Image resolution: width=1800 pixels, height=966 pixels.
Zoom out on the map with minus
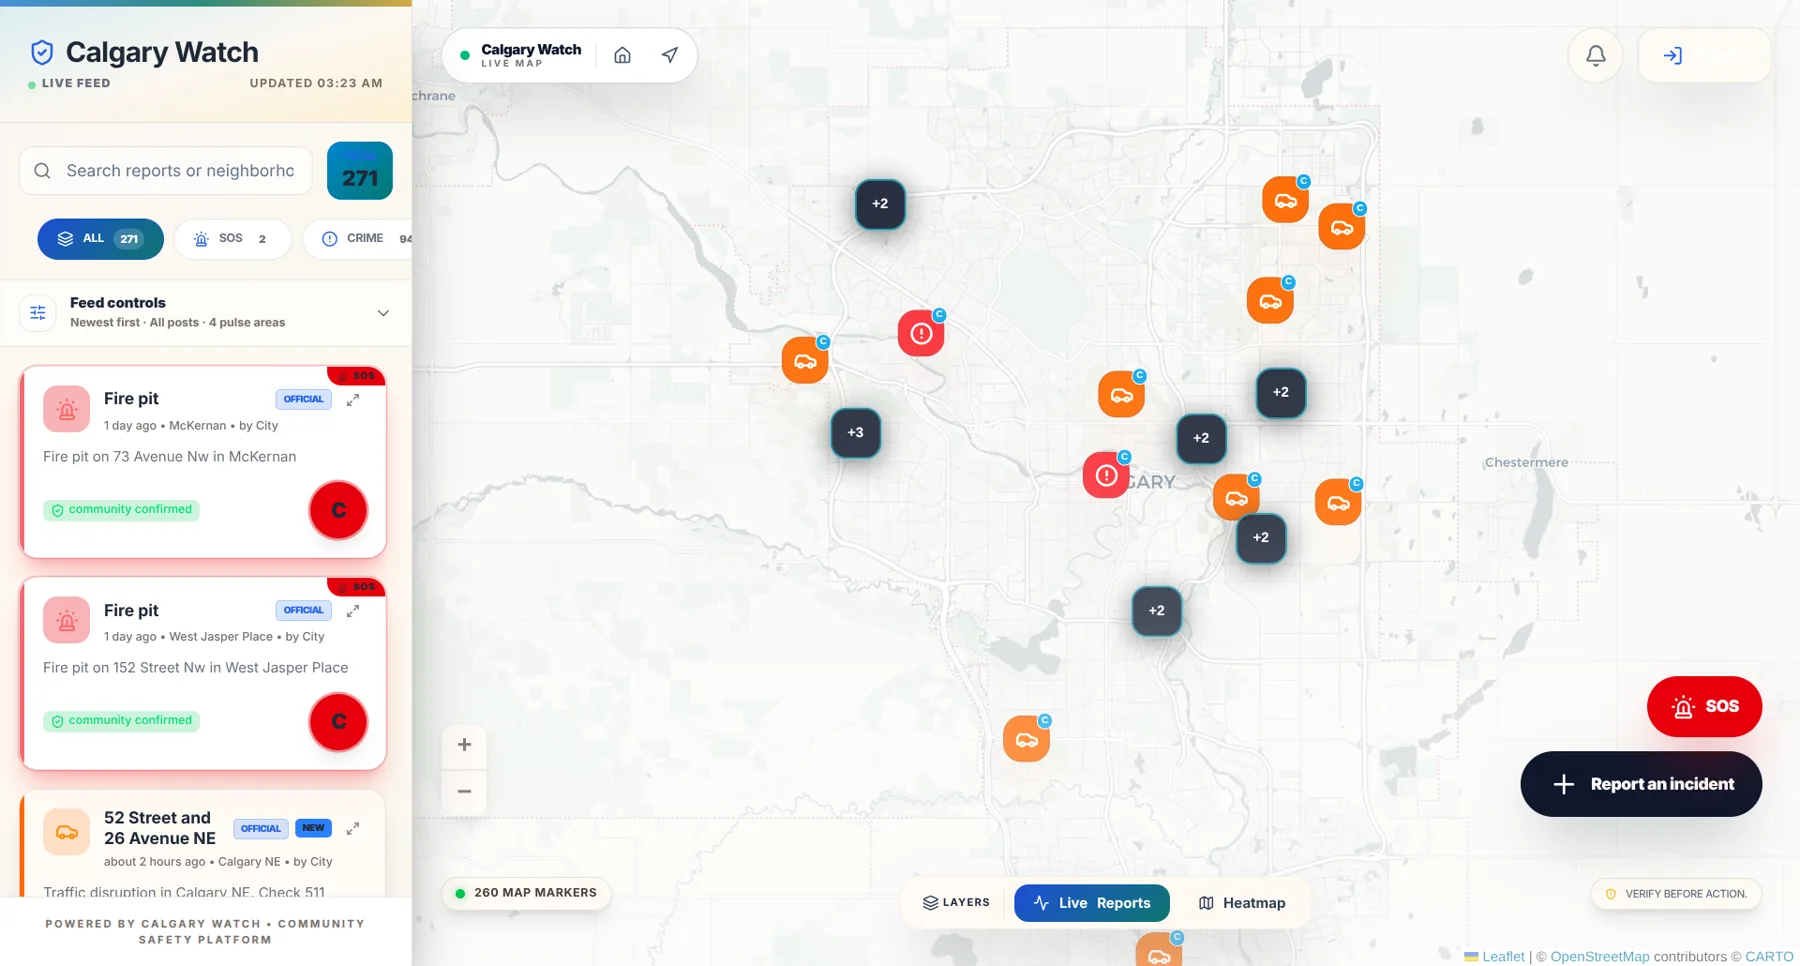point(464,792)
